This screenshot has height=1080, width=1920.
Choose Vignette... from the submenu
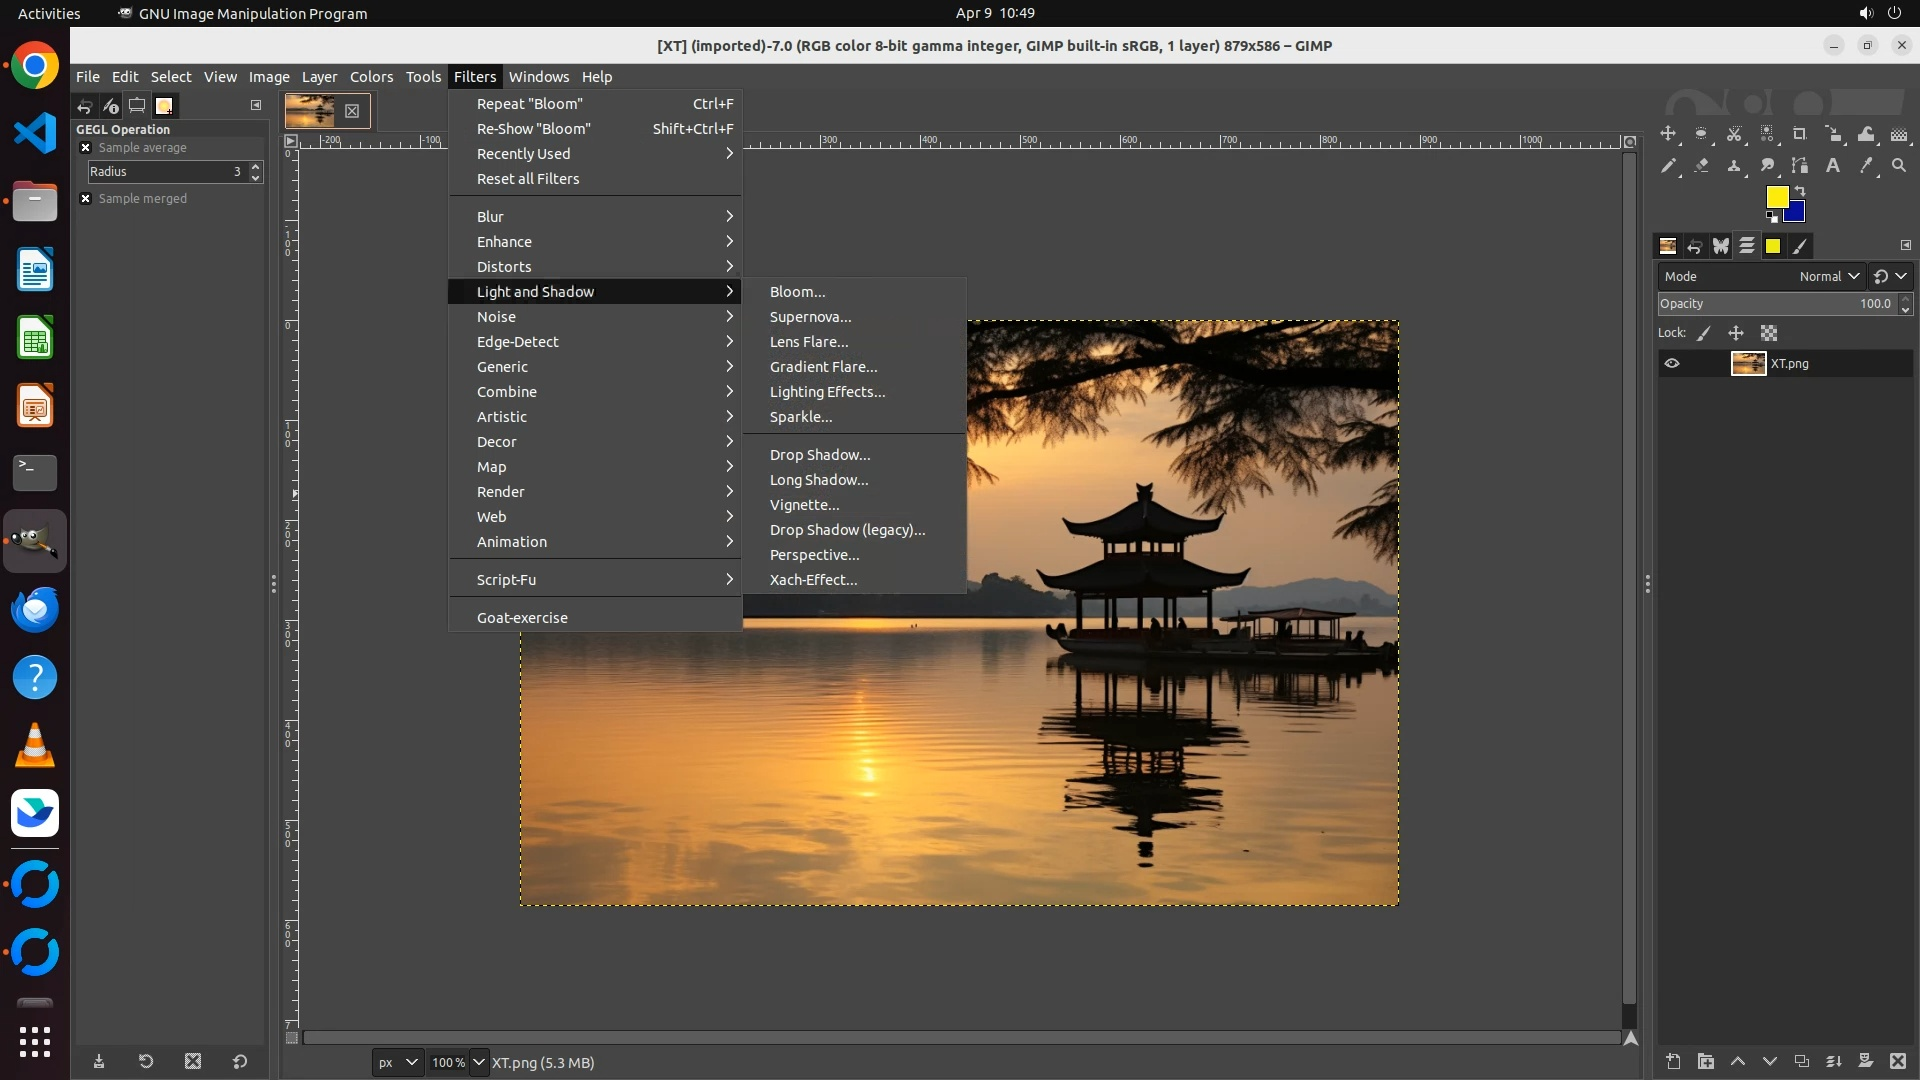pyautogui.click(x=804, y=505)
